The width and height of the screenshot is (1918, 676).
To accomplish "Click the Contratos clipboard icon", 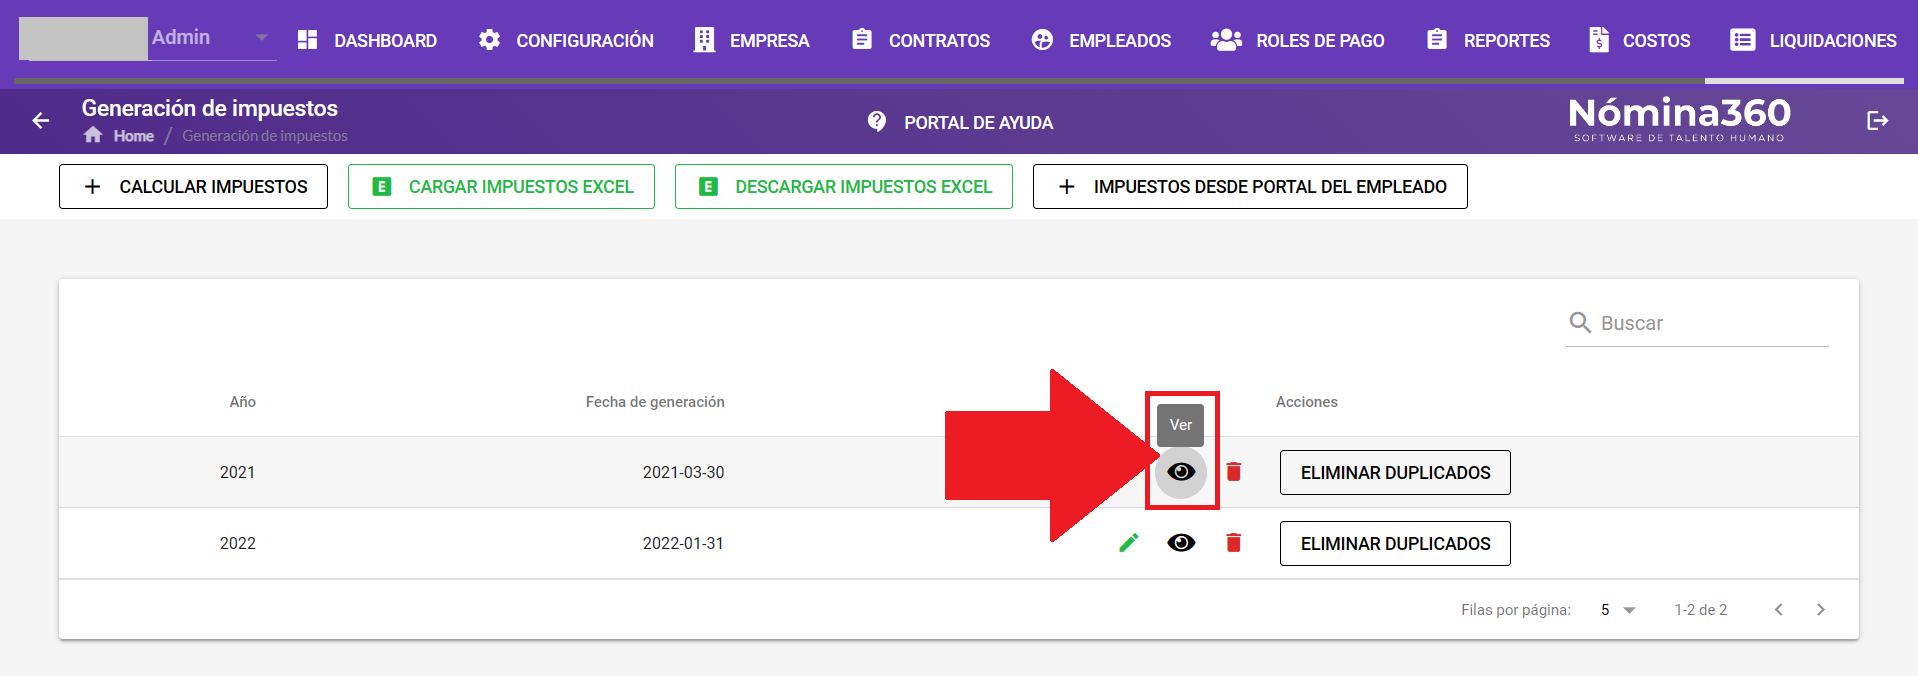I will tap(862, 39).
